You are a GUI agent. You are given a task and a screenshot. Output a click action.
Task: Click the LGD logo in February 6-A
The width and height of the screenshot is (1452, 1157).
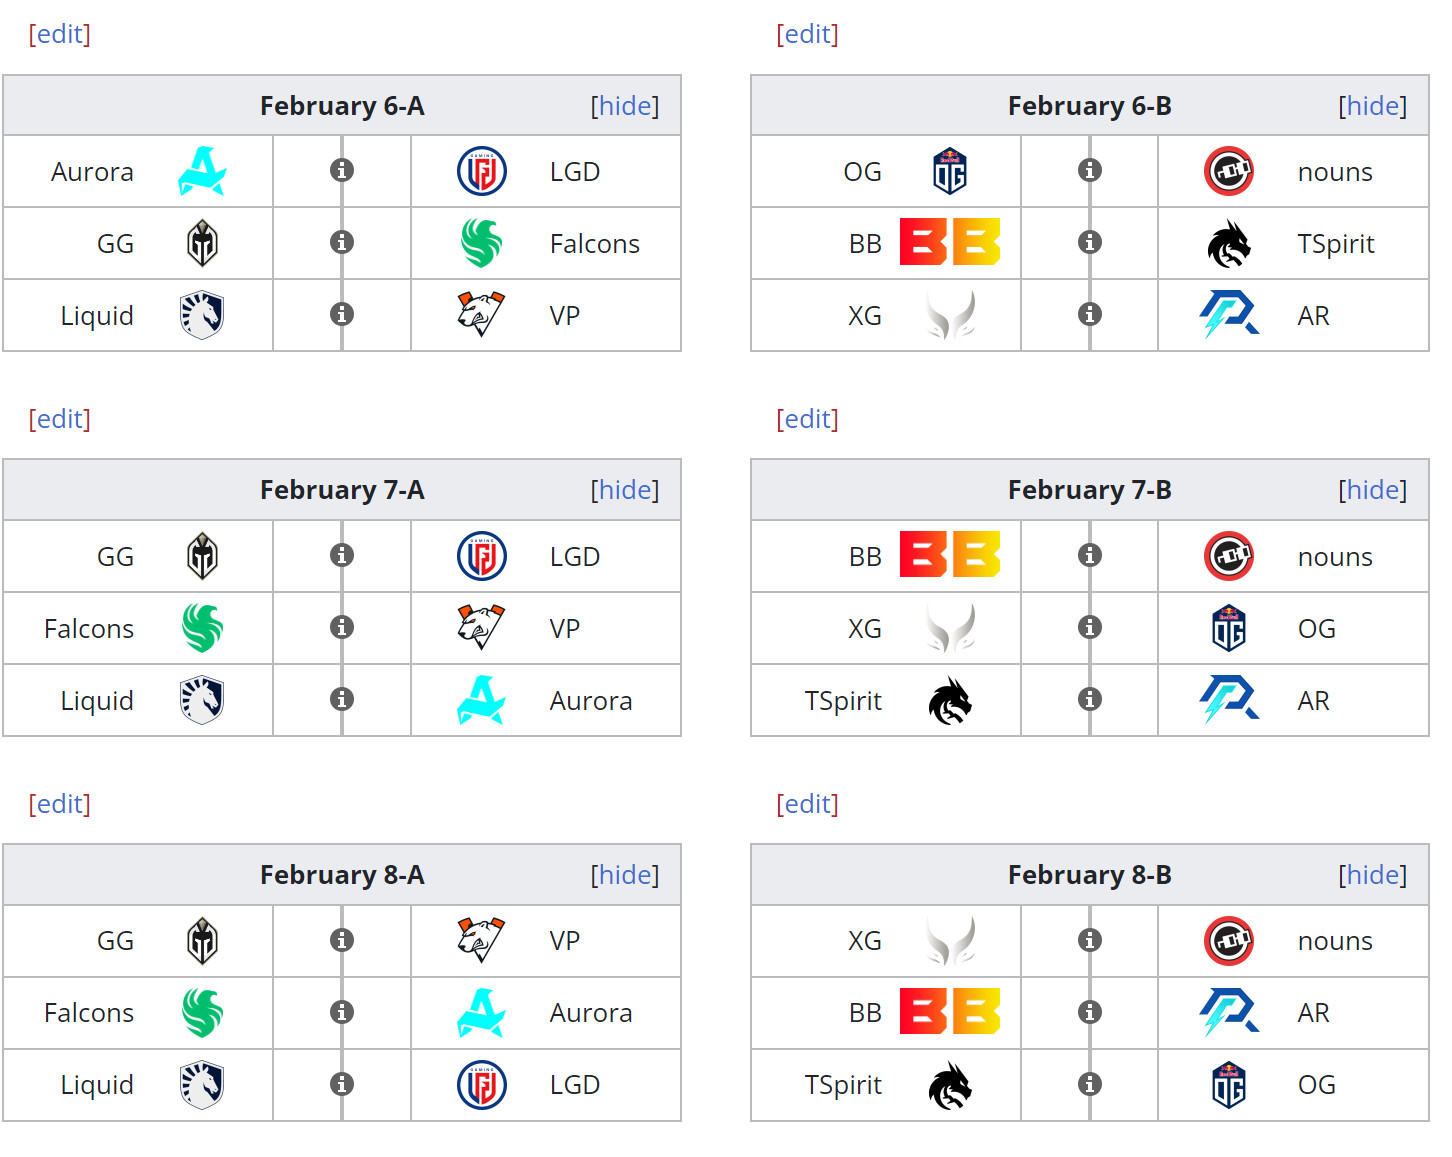pos(482,171)
